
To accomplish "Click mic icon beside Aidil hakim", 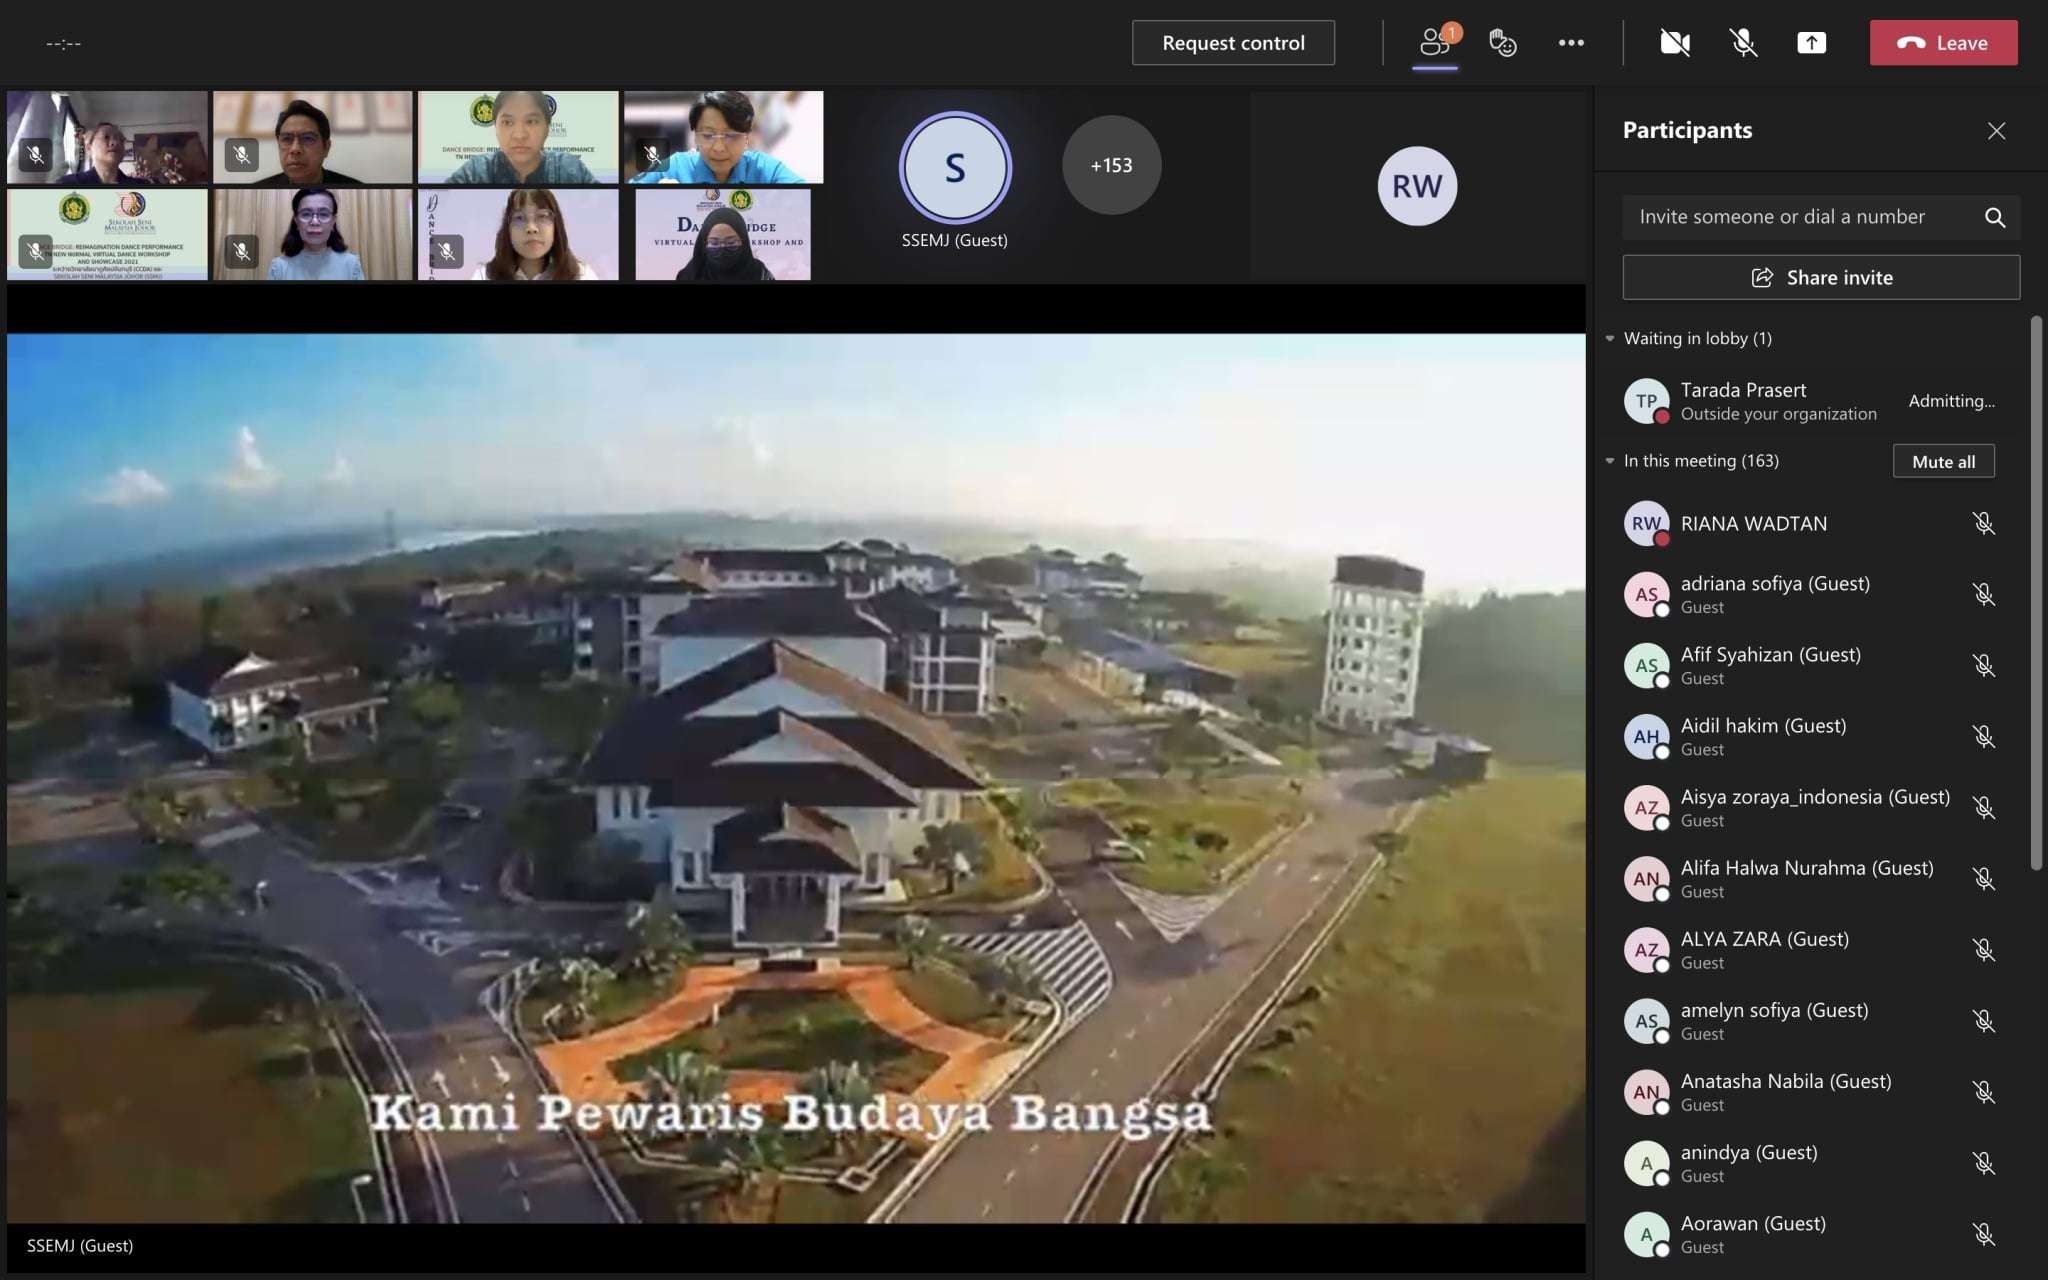I will (1983, 736).
